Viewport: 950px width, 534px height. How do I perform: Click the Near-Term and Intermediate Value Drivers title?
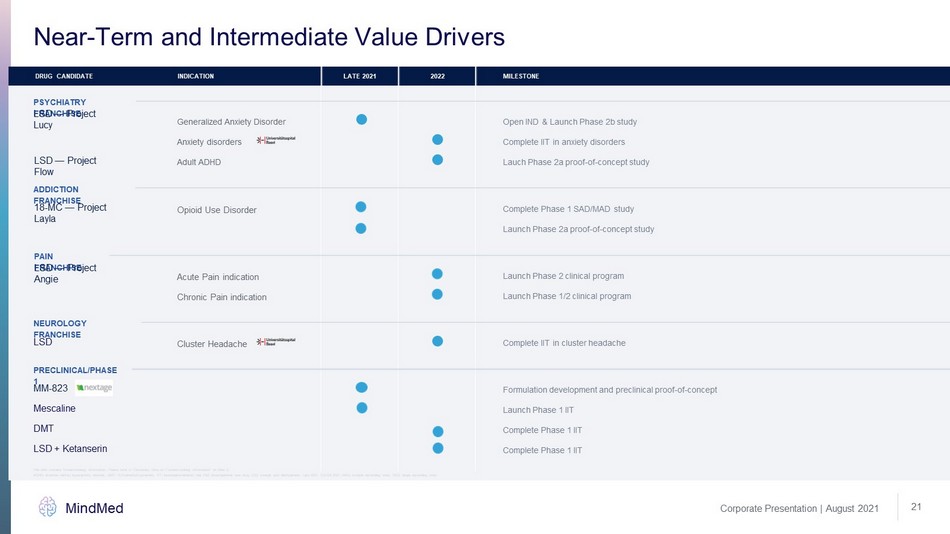(269, 37)
